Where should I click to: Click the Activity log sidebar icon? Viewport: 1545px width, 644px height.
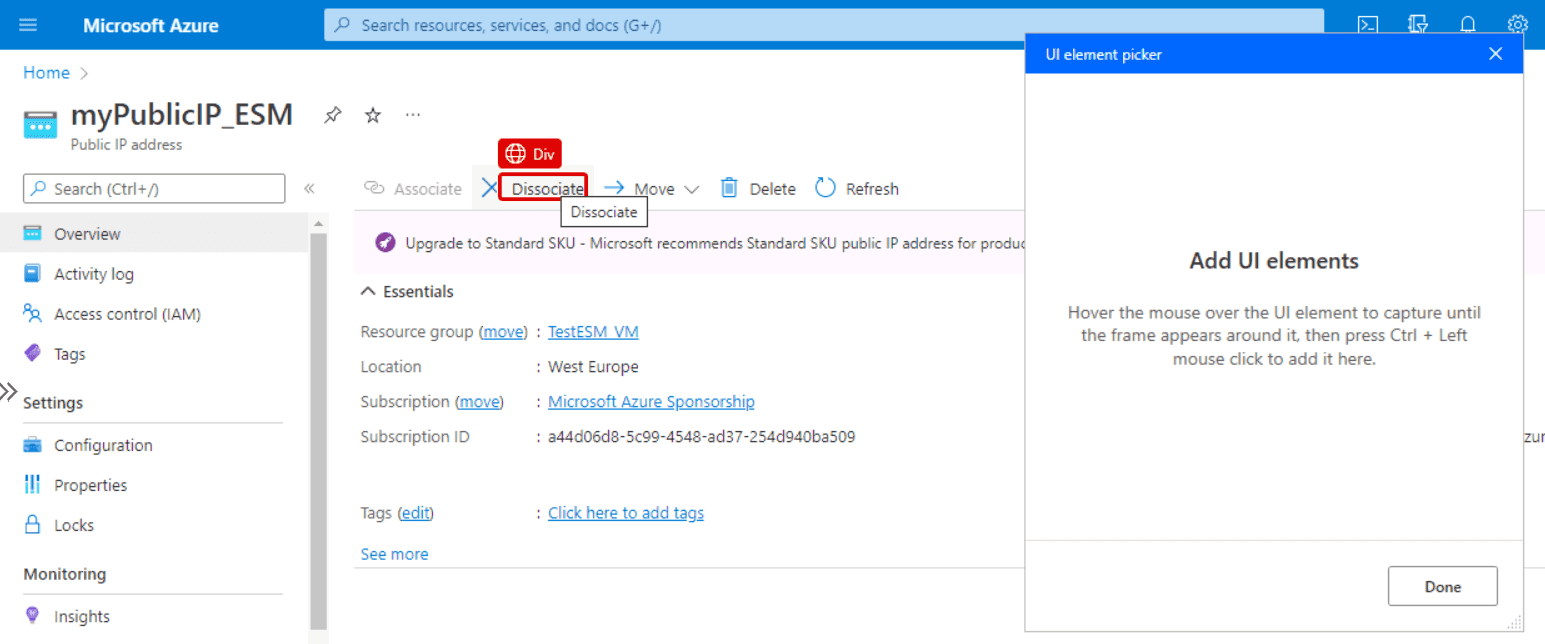pos(33,273)
